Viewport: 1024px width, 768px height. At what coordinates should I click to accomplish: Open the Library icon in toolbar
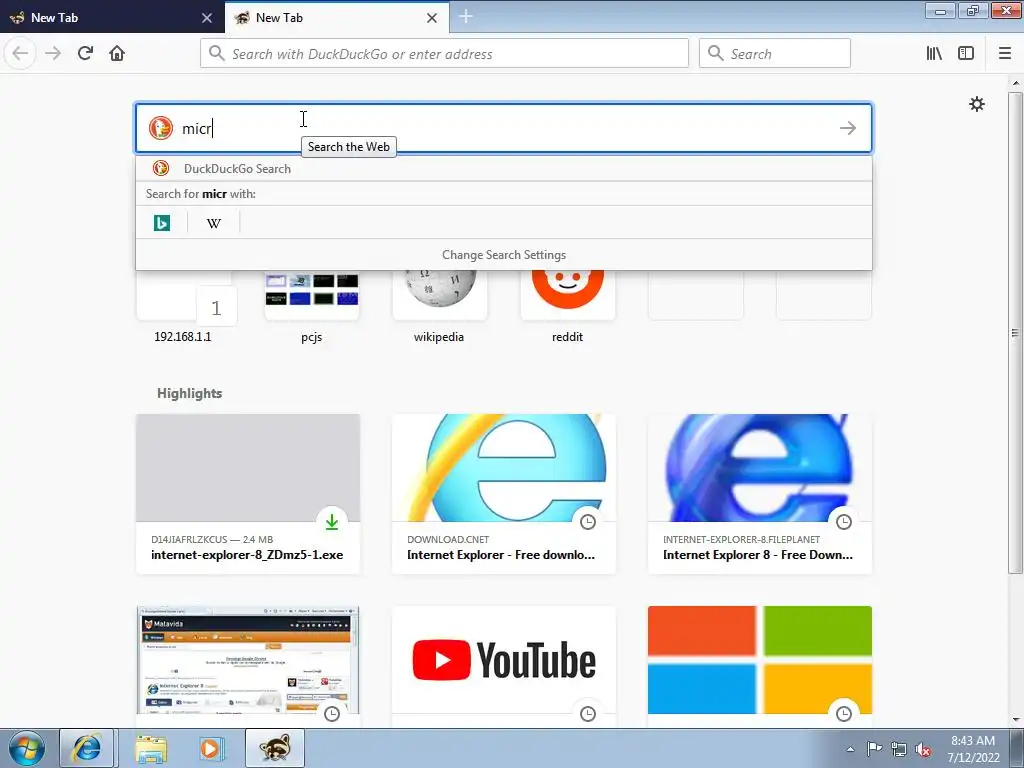934,54
